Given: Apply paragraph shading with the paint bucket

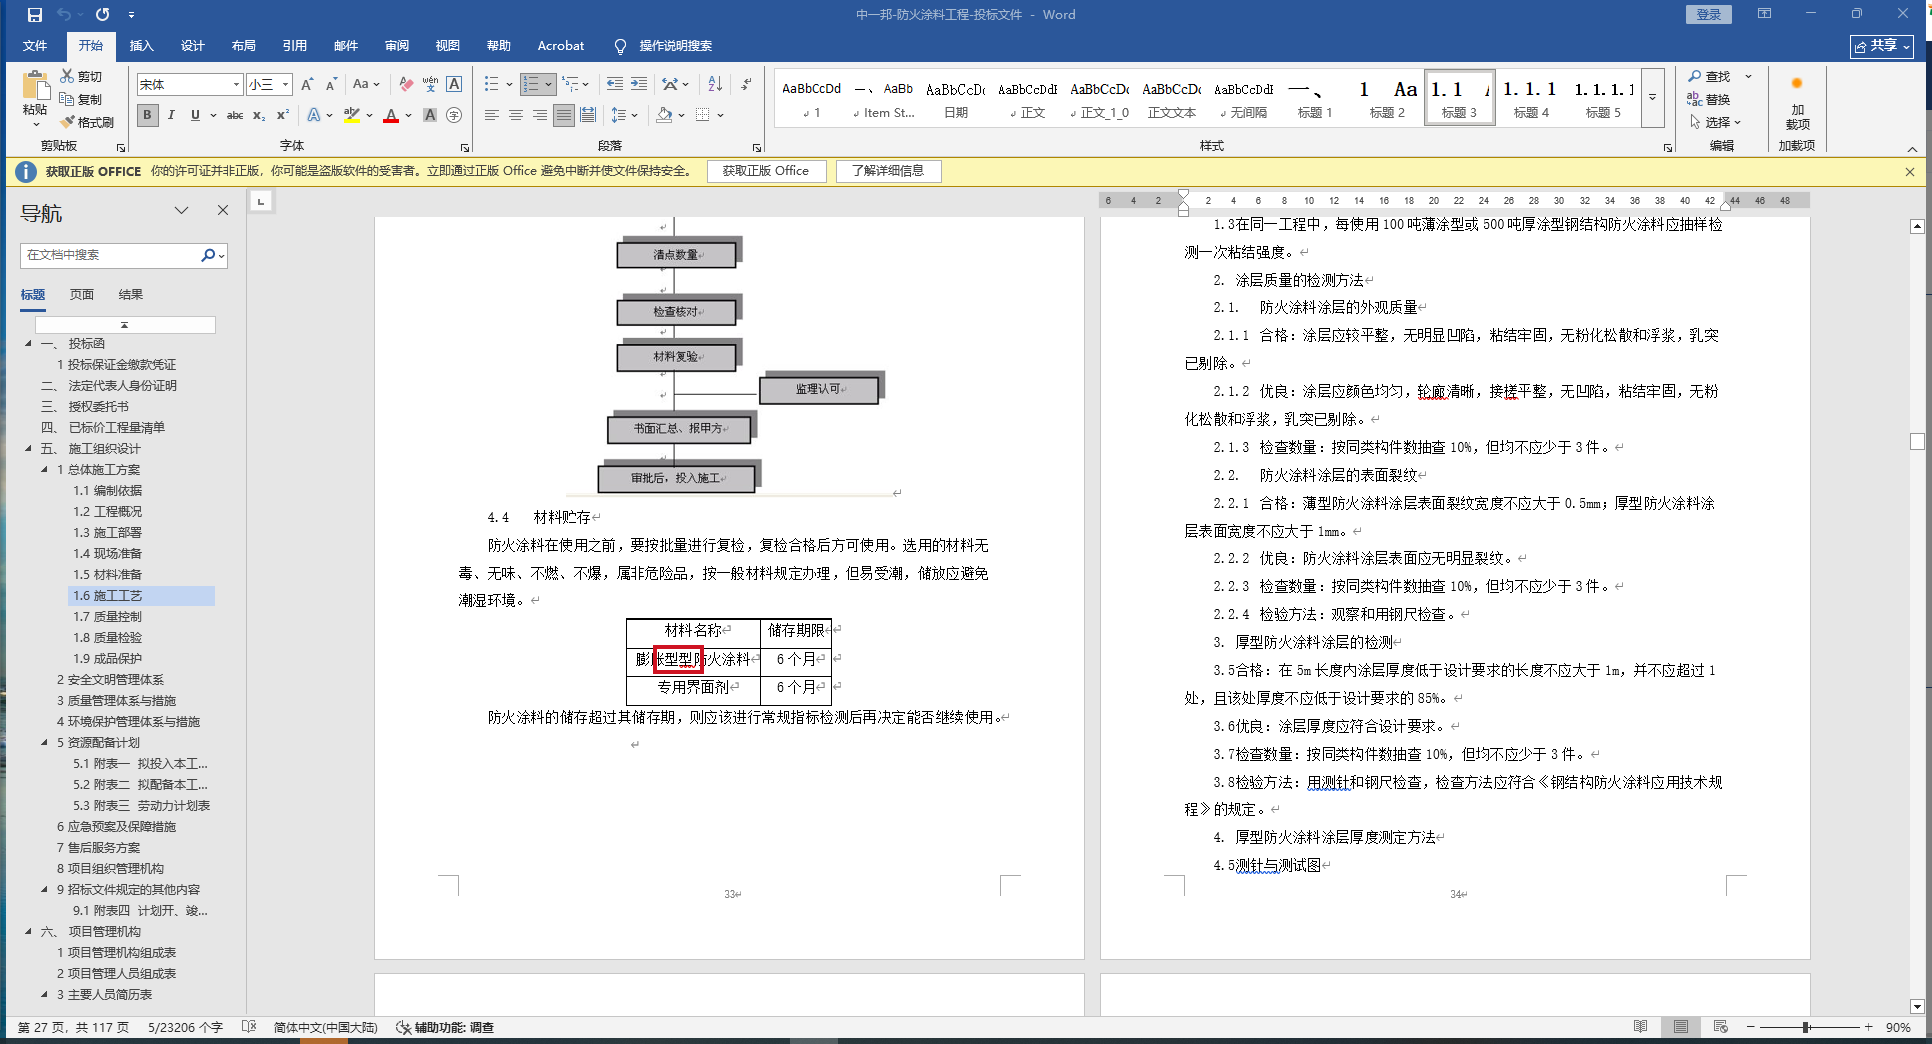Looking at the screenshot, I should click(x=664, y=115).
